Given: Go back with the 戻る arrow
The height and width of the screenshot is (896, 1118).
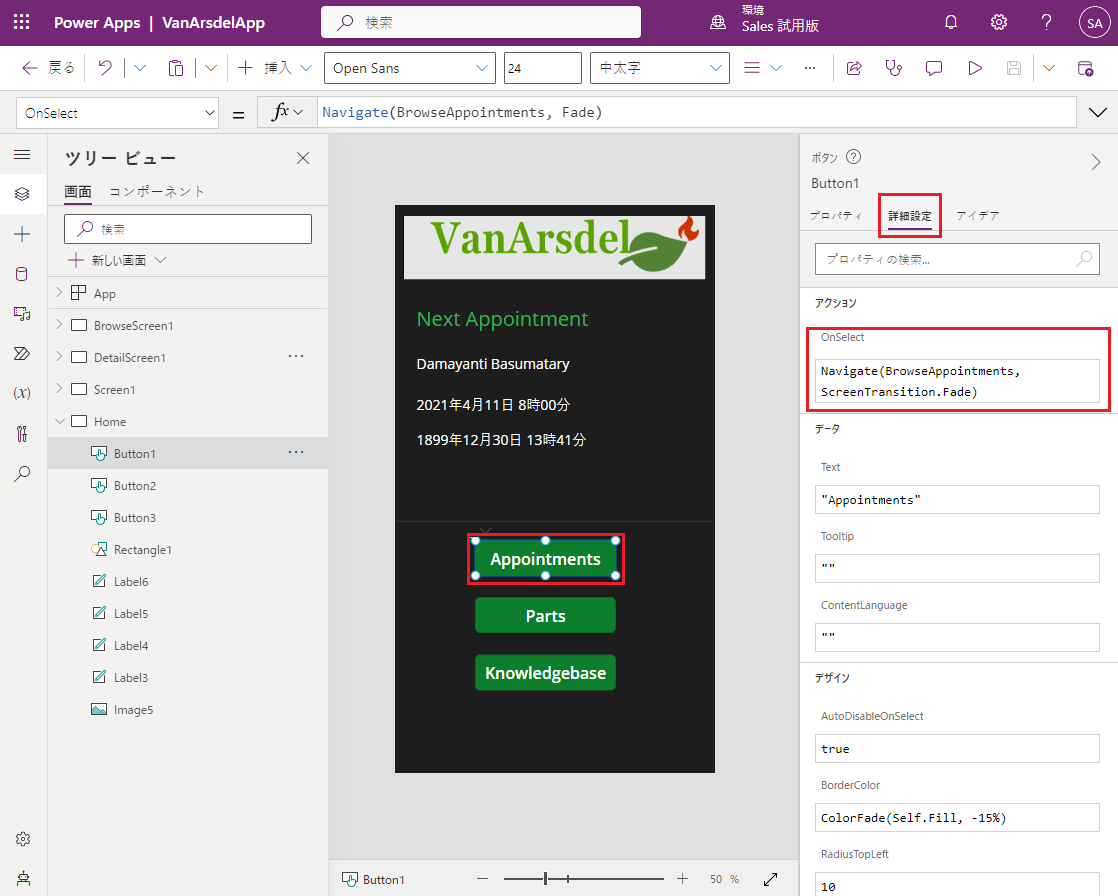Looking at the screenshot, I should point(48,68).
